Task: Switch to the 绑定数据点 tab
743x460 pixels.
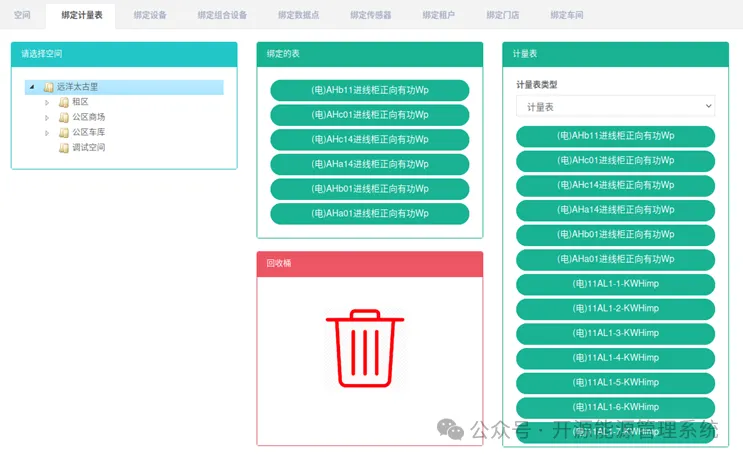Action: click(299, 15)
